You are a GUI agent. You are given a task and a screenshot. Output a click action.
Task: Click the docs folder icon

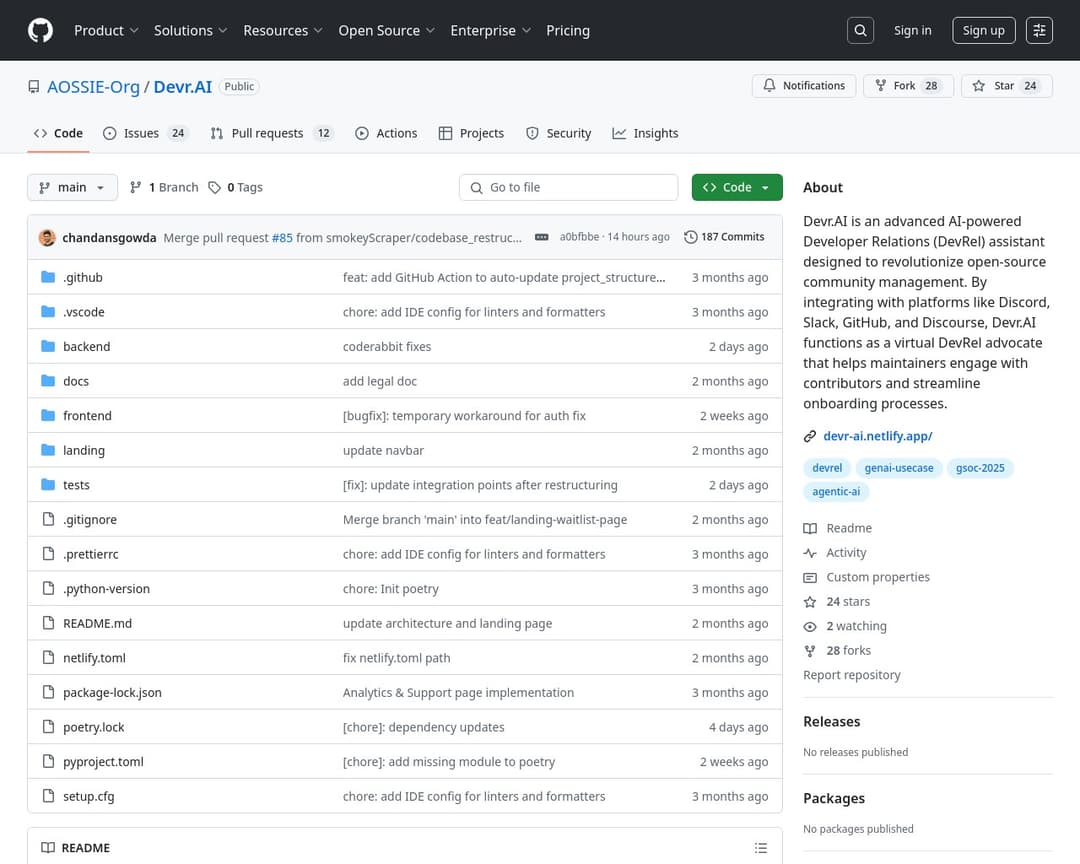click(48, 380)
